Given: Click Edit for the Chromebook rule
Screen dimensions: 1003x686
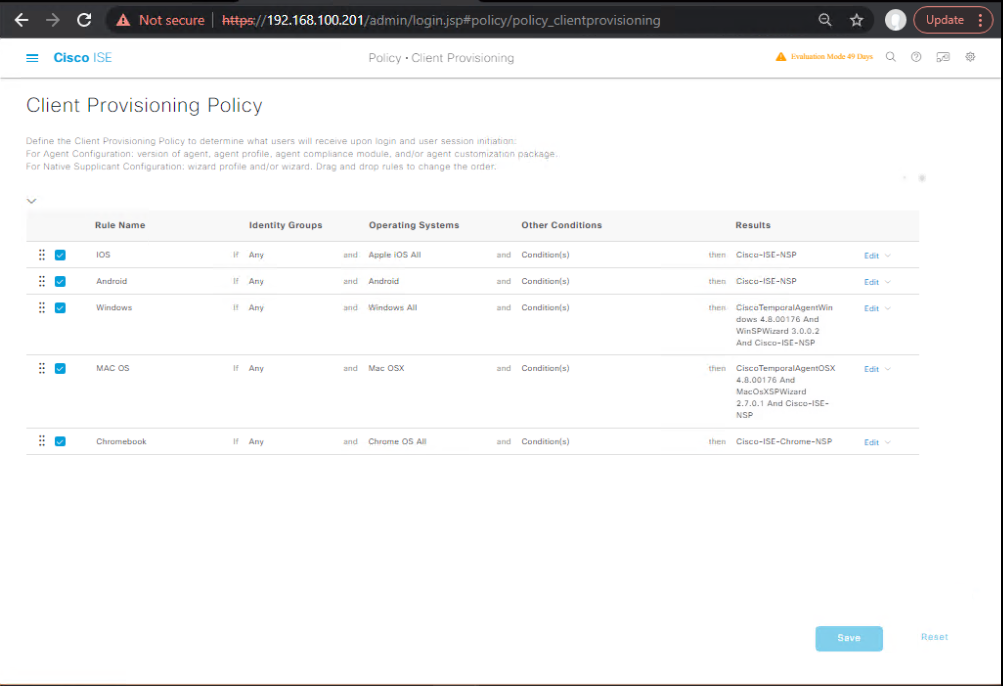Looking at the screenshot, I should point(871,442).
